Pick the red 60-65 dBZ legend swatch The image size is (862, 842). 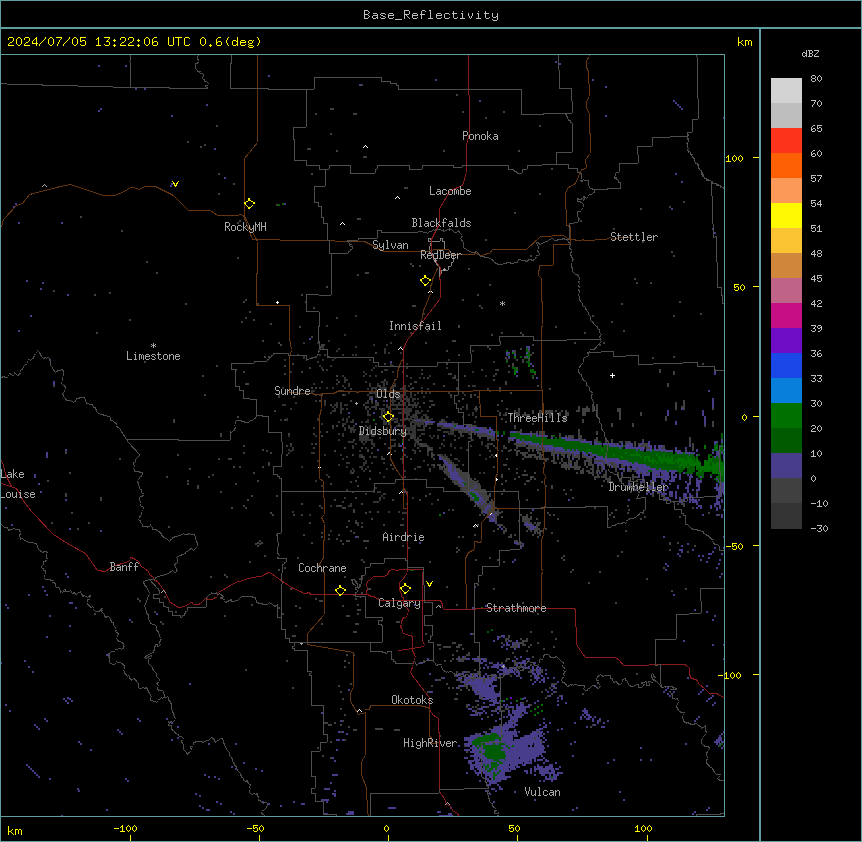click(x=786, y=141)
